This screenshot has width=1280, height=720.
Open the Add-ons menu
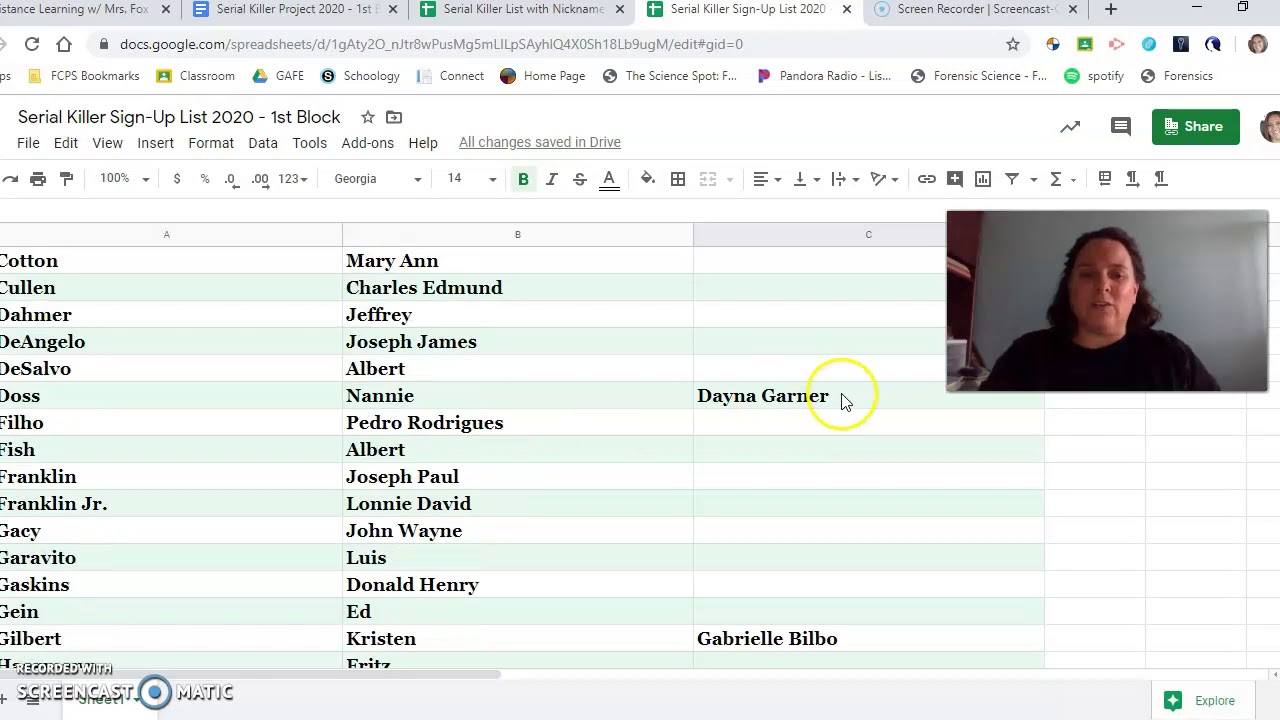pyautogui.click(x=368, y=143)
